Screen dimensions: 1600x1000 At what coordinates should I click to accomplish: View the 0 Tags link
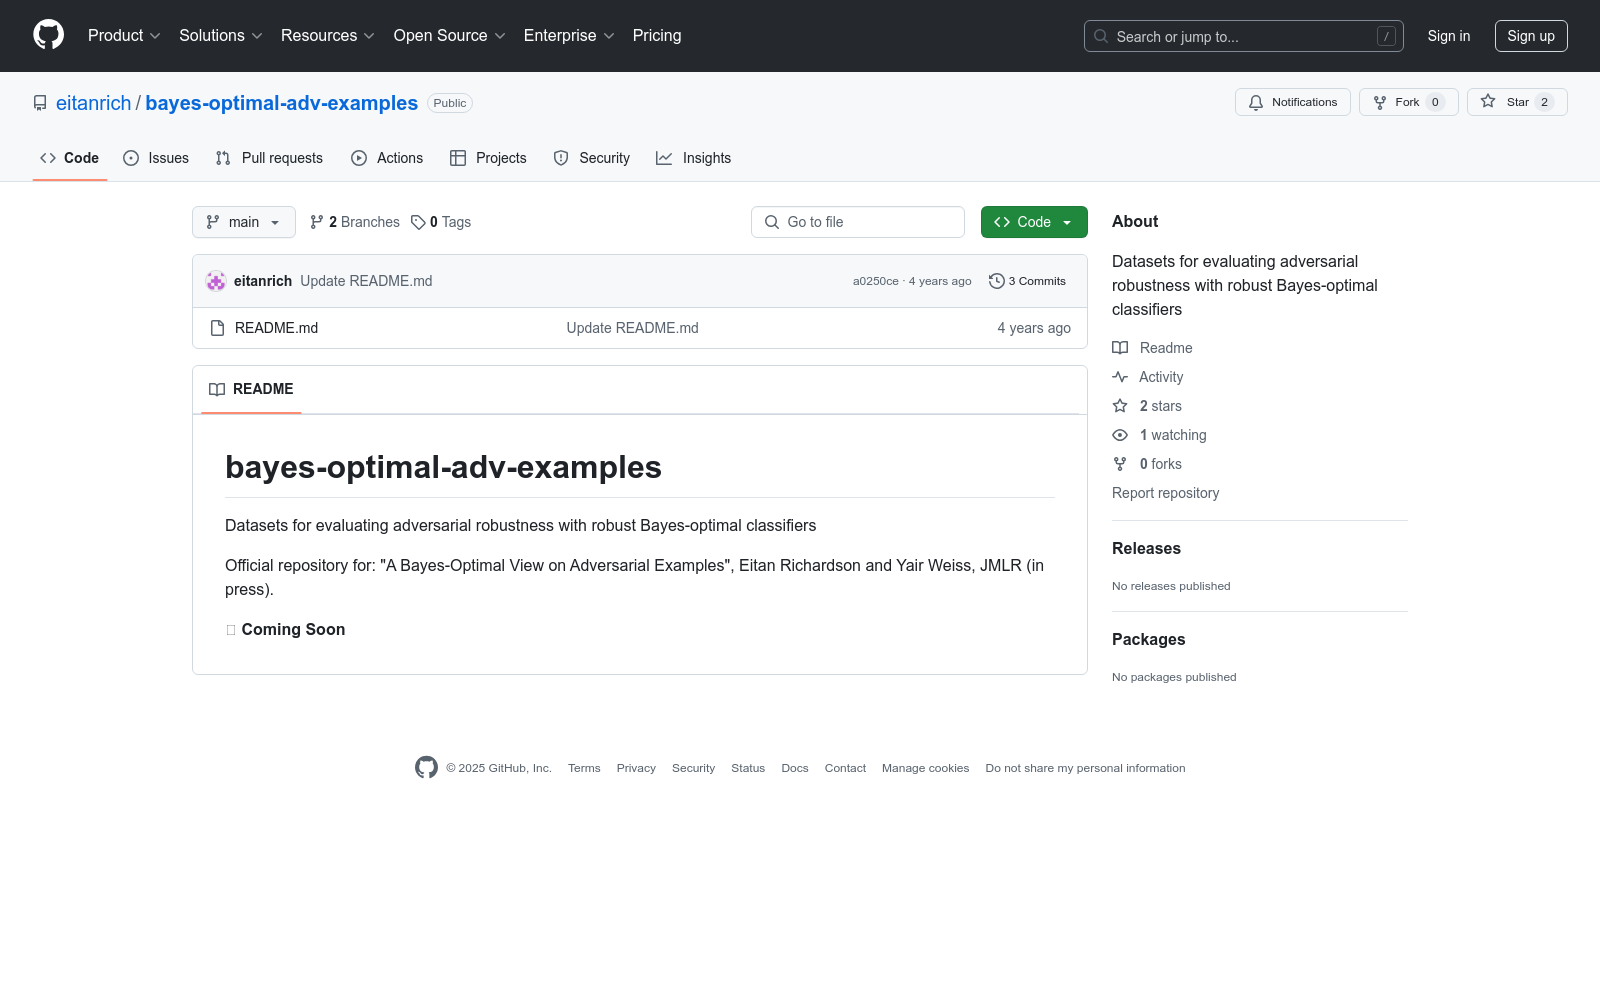441,222
